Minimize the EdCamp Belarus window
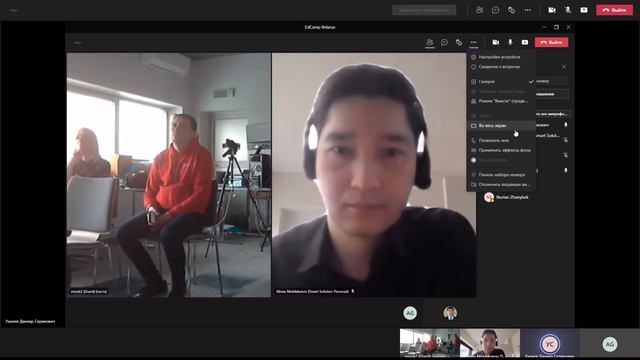This screenshot has height=360, width=640. pyautogui.click(x=544, y=27)
